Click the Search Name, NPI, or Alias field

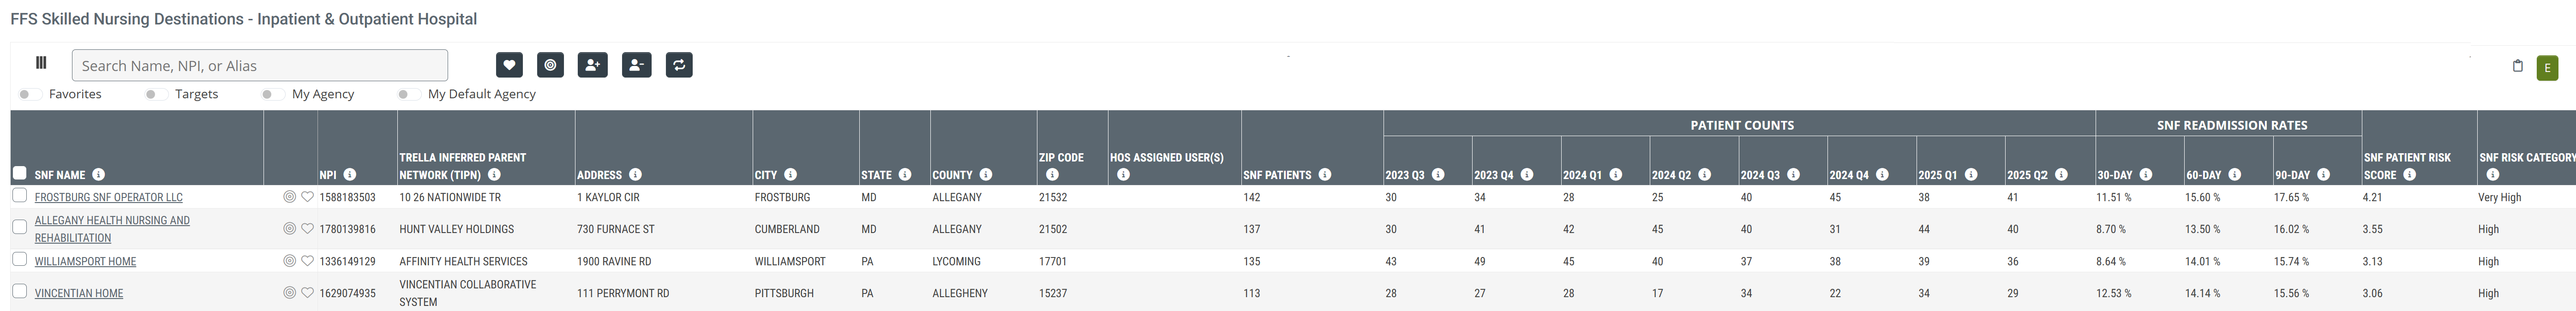click(x=260, y=66)
